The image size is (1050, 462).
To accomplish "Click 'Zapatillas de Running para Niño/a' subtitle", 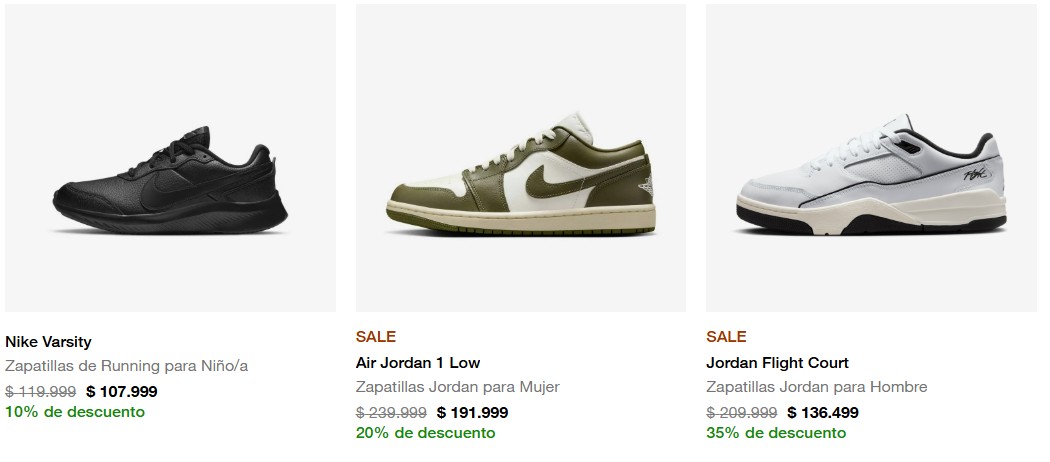I will [x=127, y=366].
